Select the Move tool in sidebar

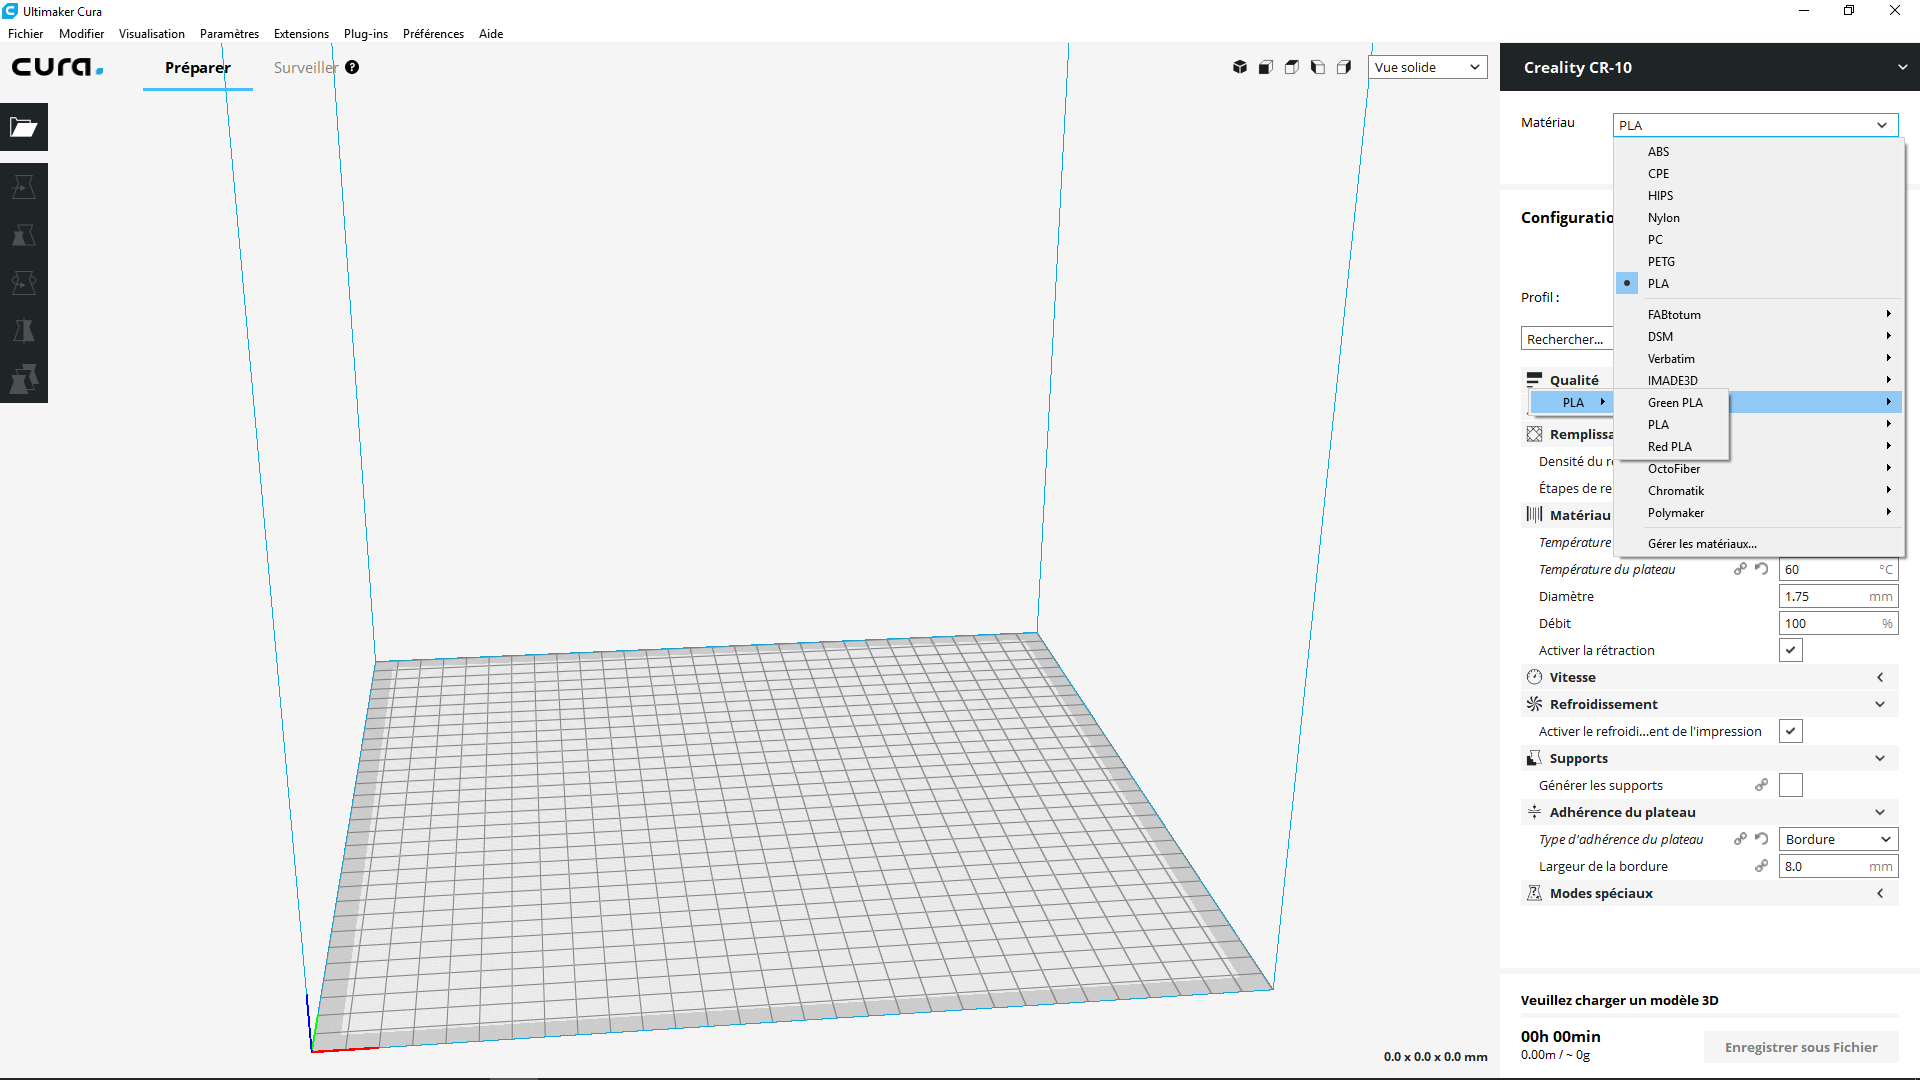(24, 187)
